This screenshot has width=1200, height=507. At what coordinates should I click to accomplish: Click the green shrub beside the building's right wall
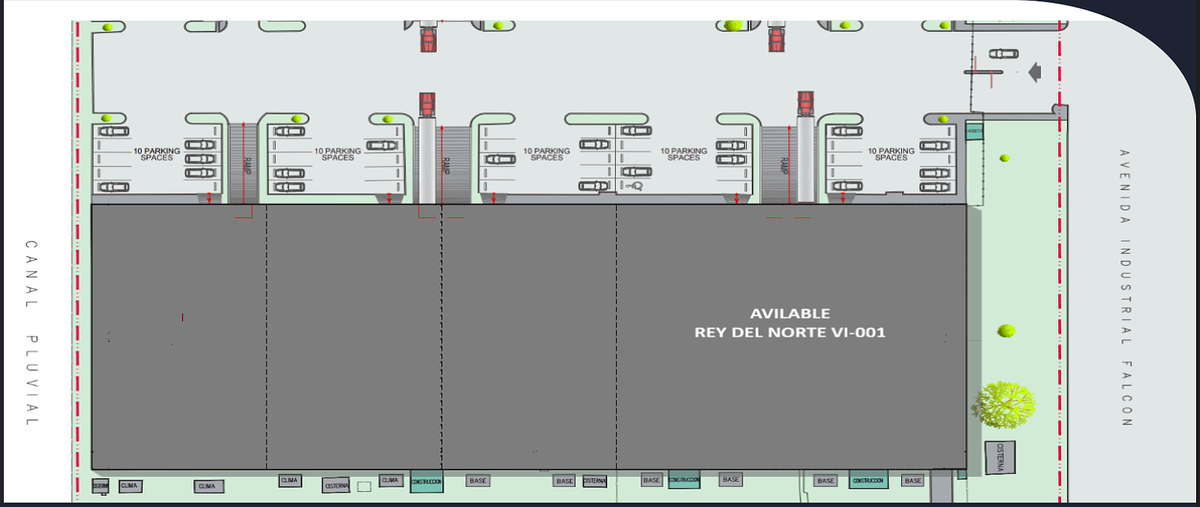(1004, 331)
